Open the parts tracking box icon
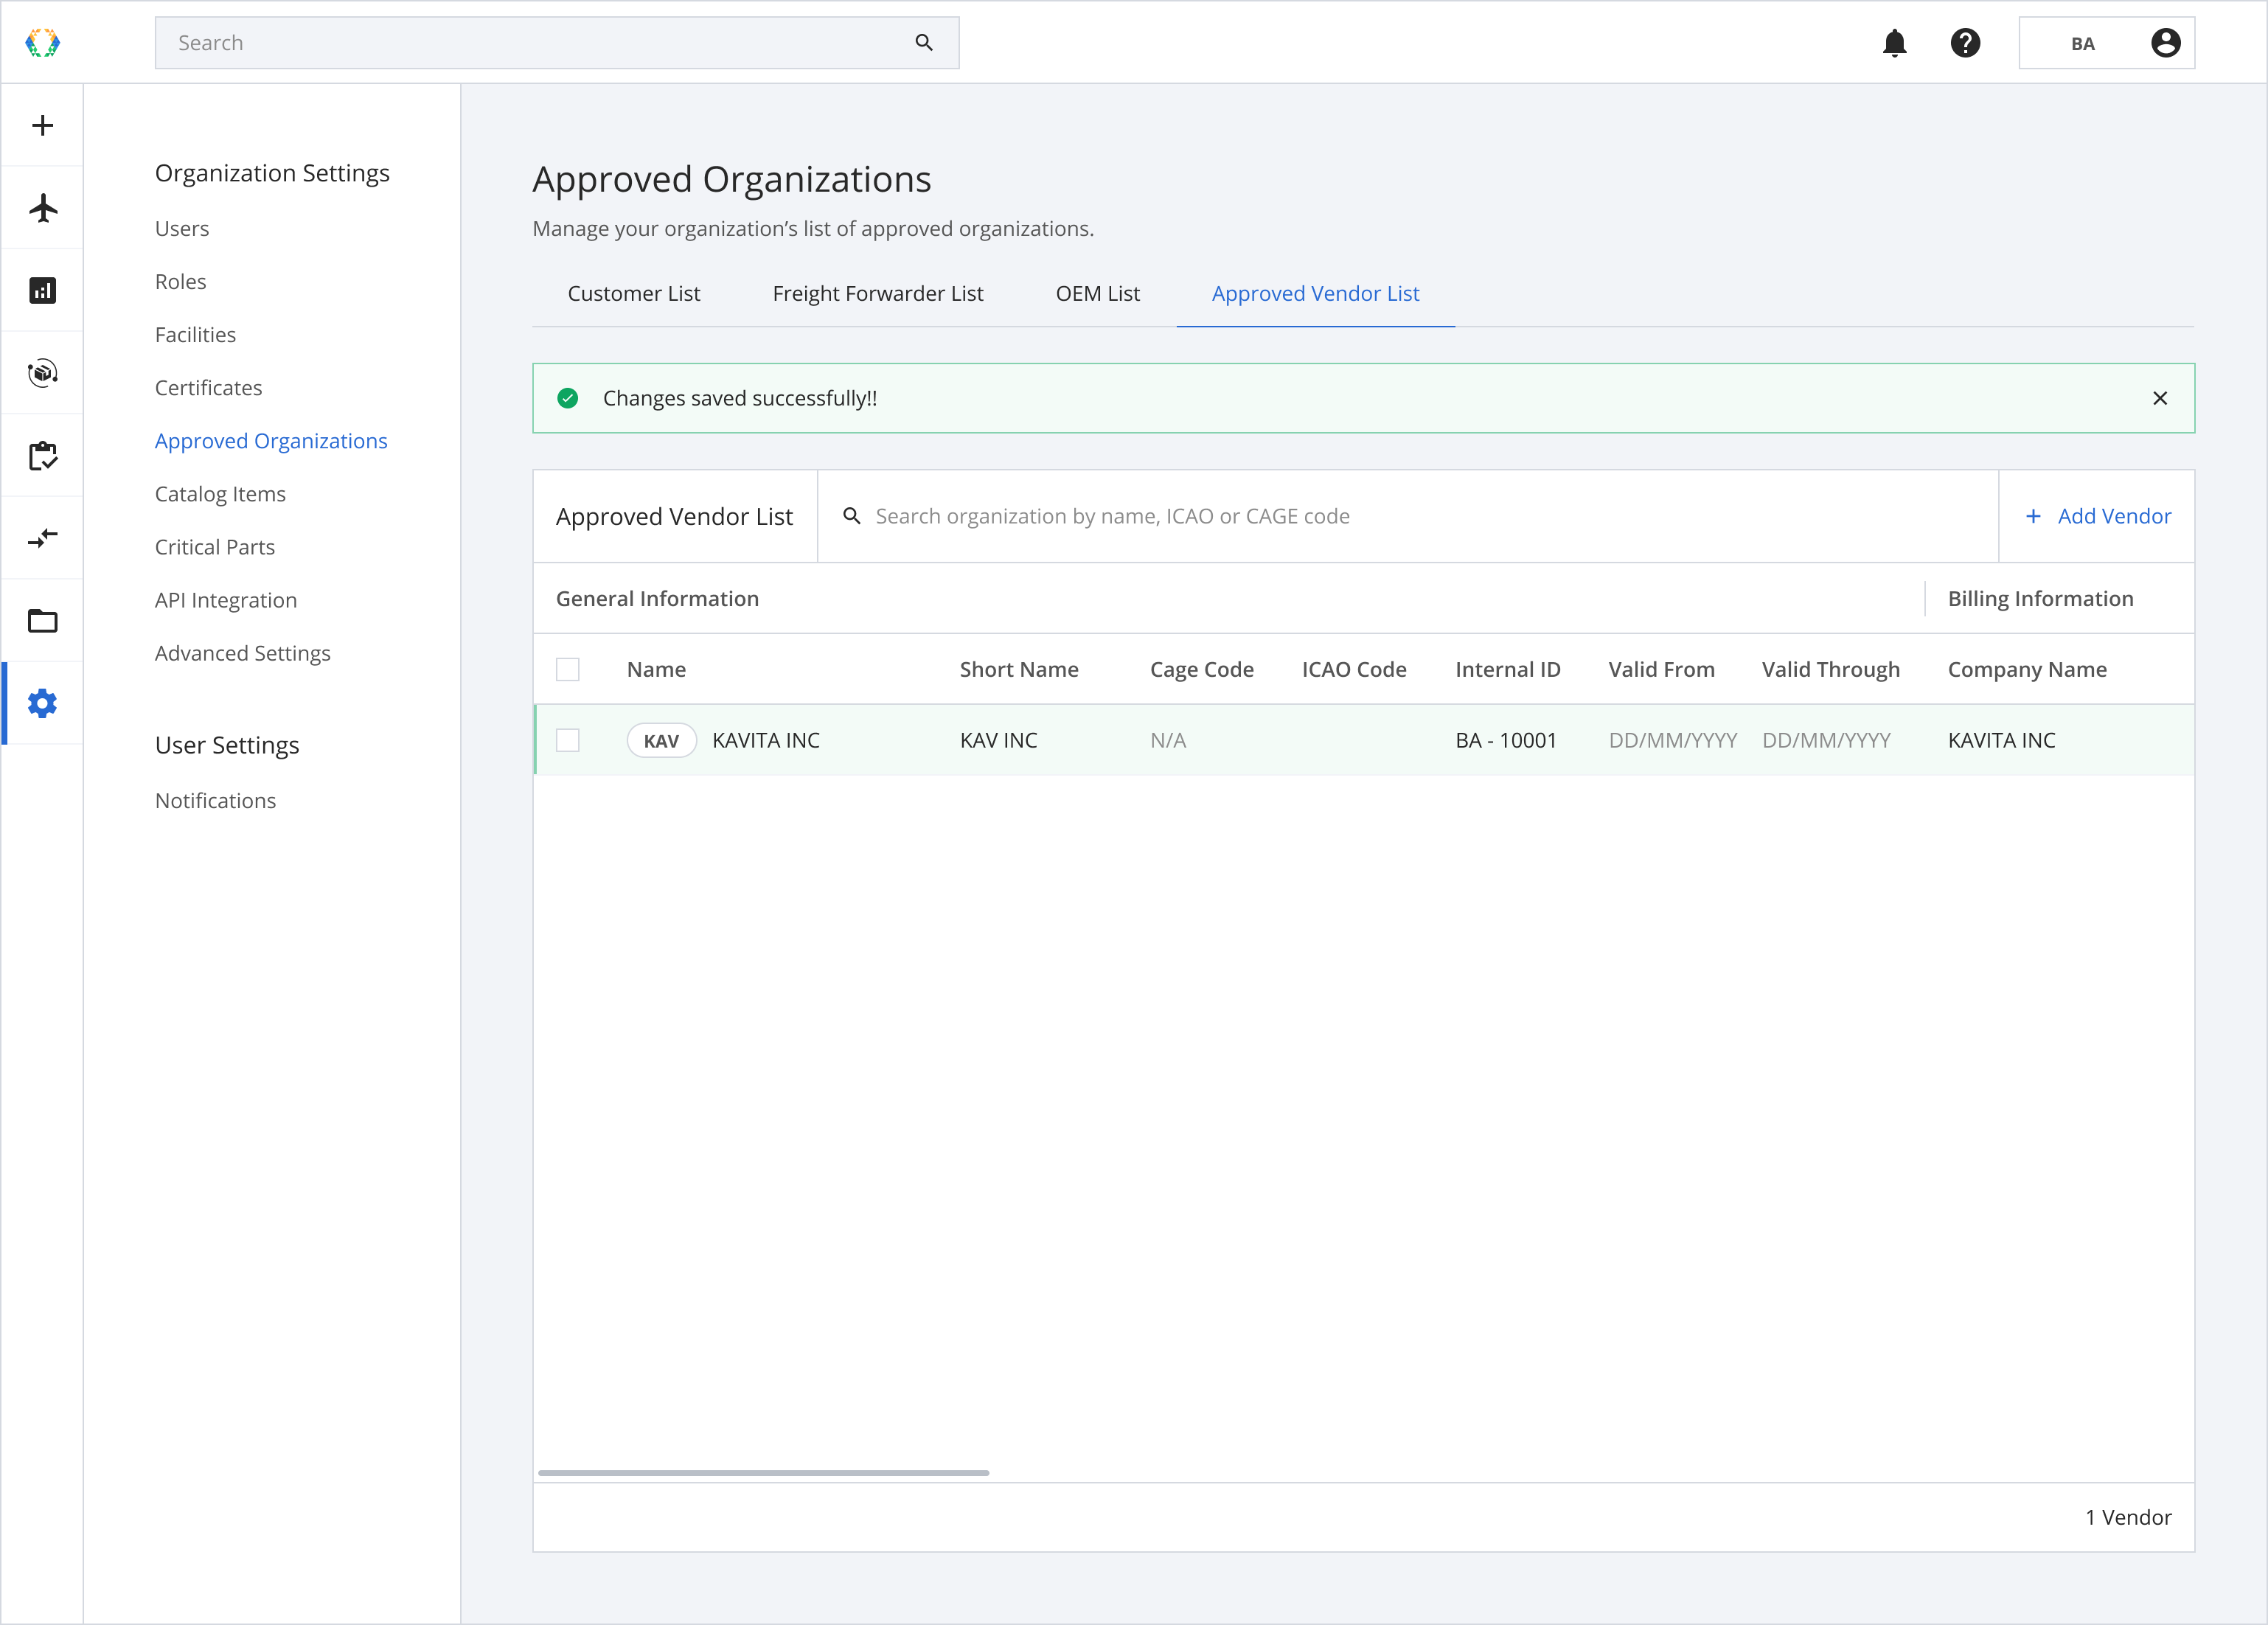 pos(42,373)
